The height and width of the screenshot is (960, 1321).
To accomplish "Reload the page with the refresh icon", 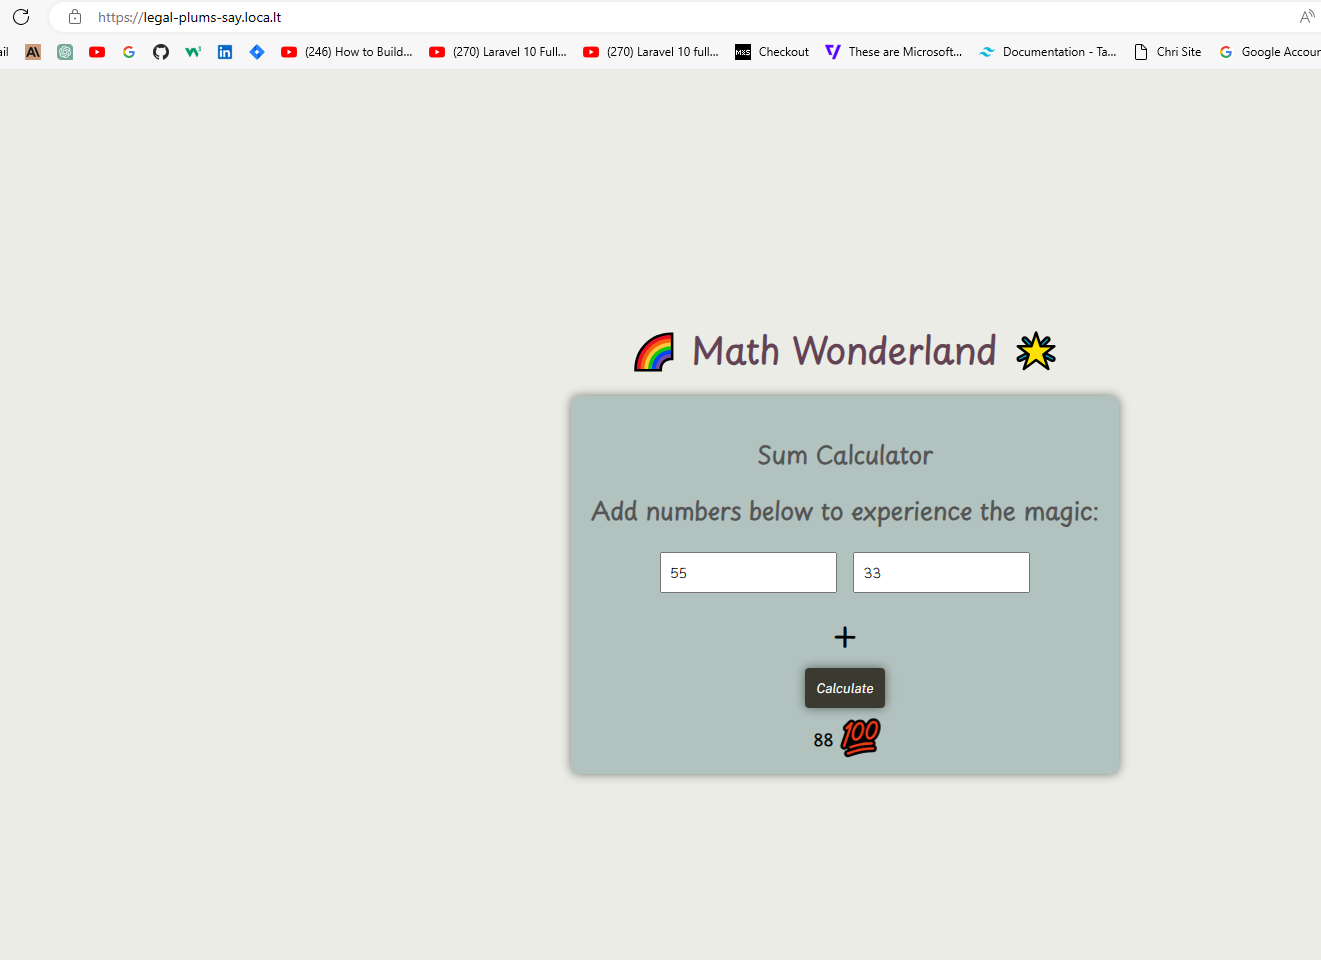I will 21,17.
